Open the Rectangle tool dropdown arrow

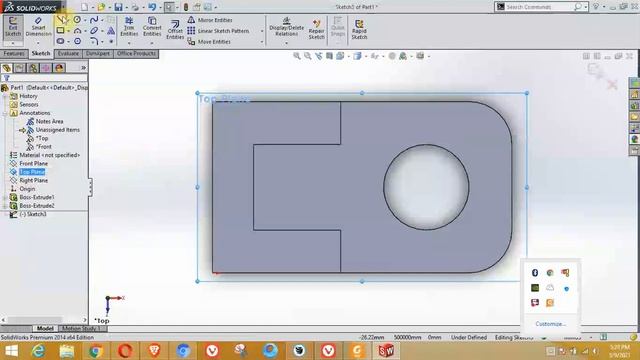(x=68, y=31)
